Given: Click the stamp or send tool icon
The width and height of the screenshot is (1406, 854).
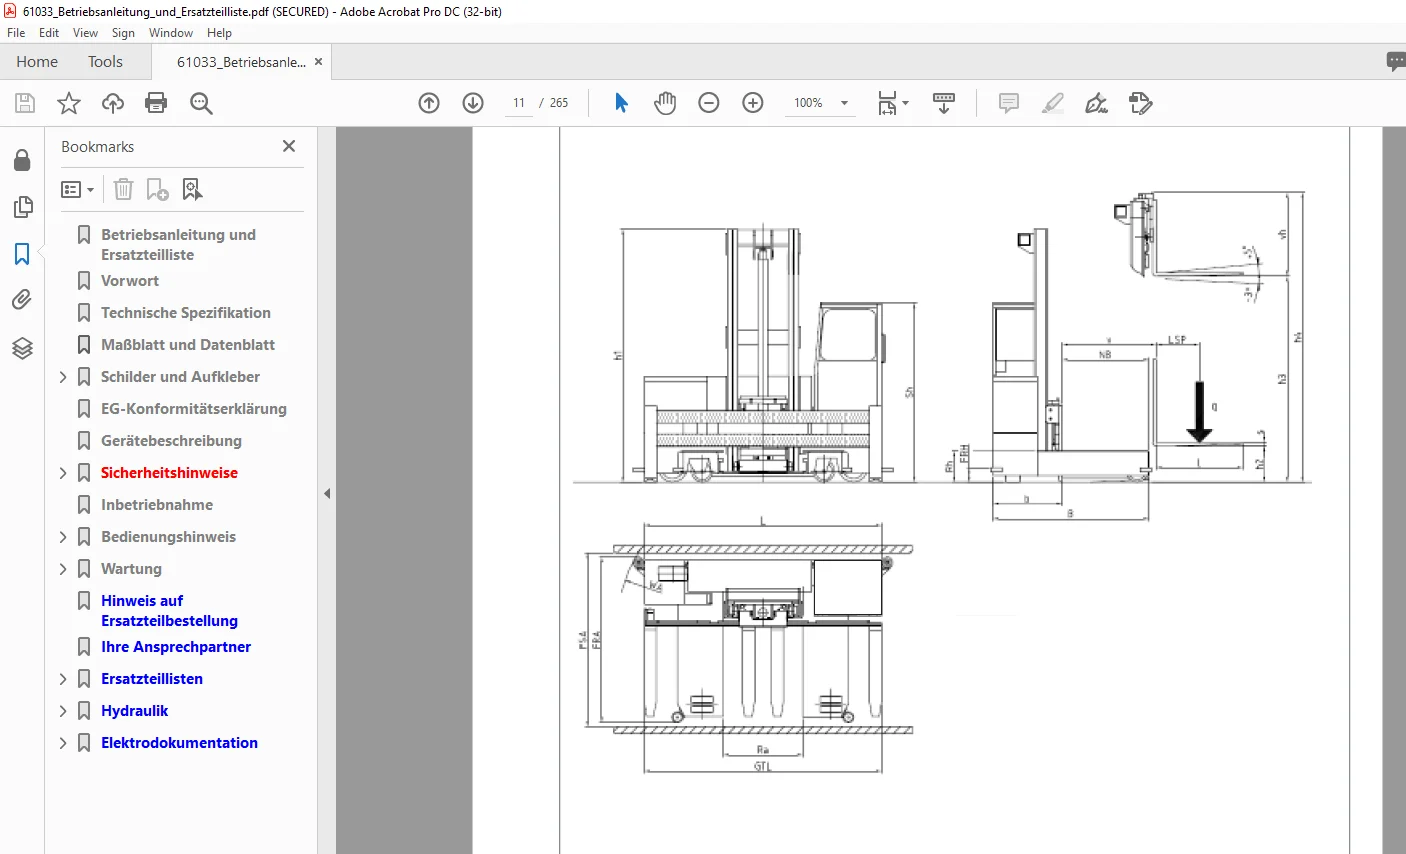Looking at the screenshot, I should pyautogui.click(x=1141, y=103).
